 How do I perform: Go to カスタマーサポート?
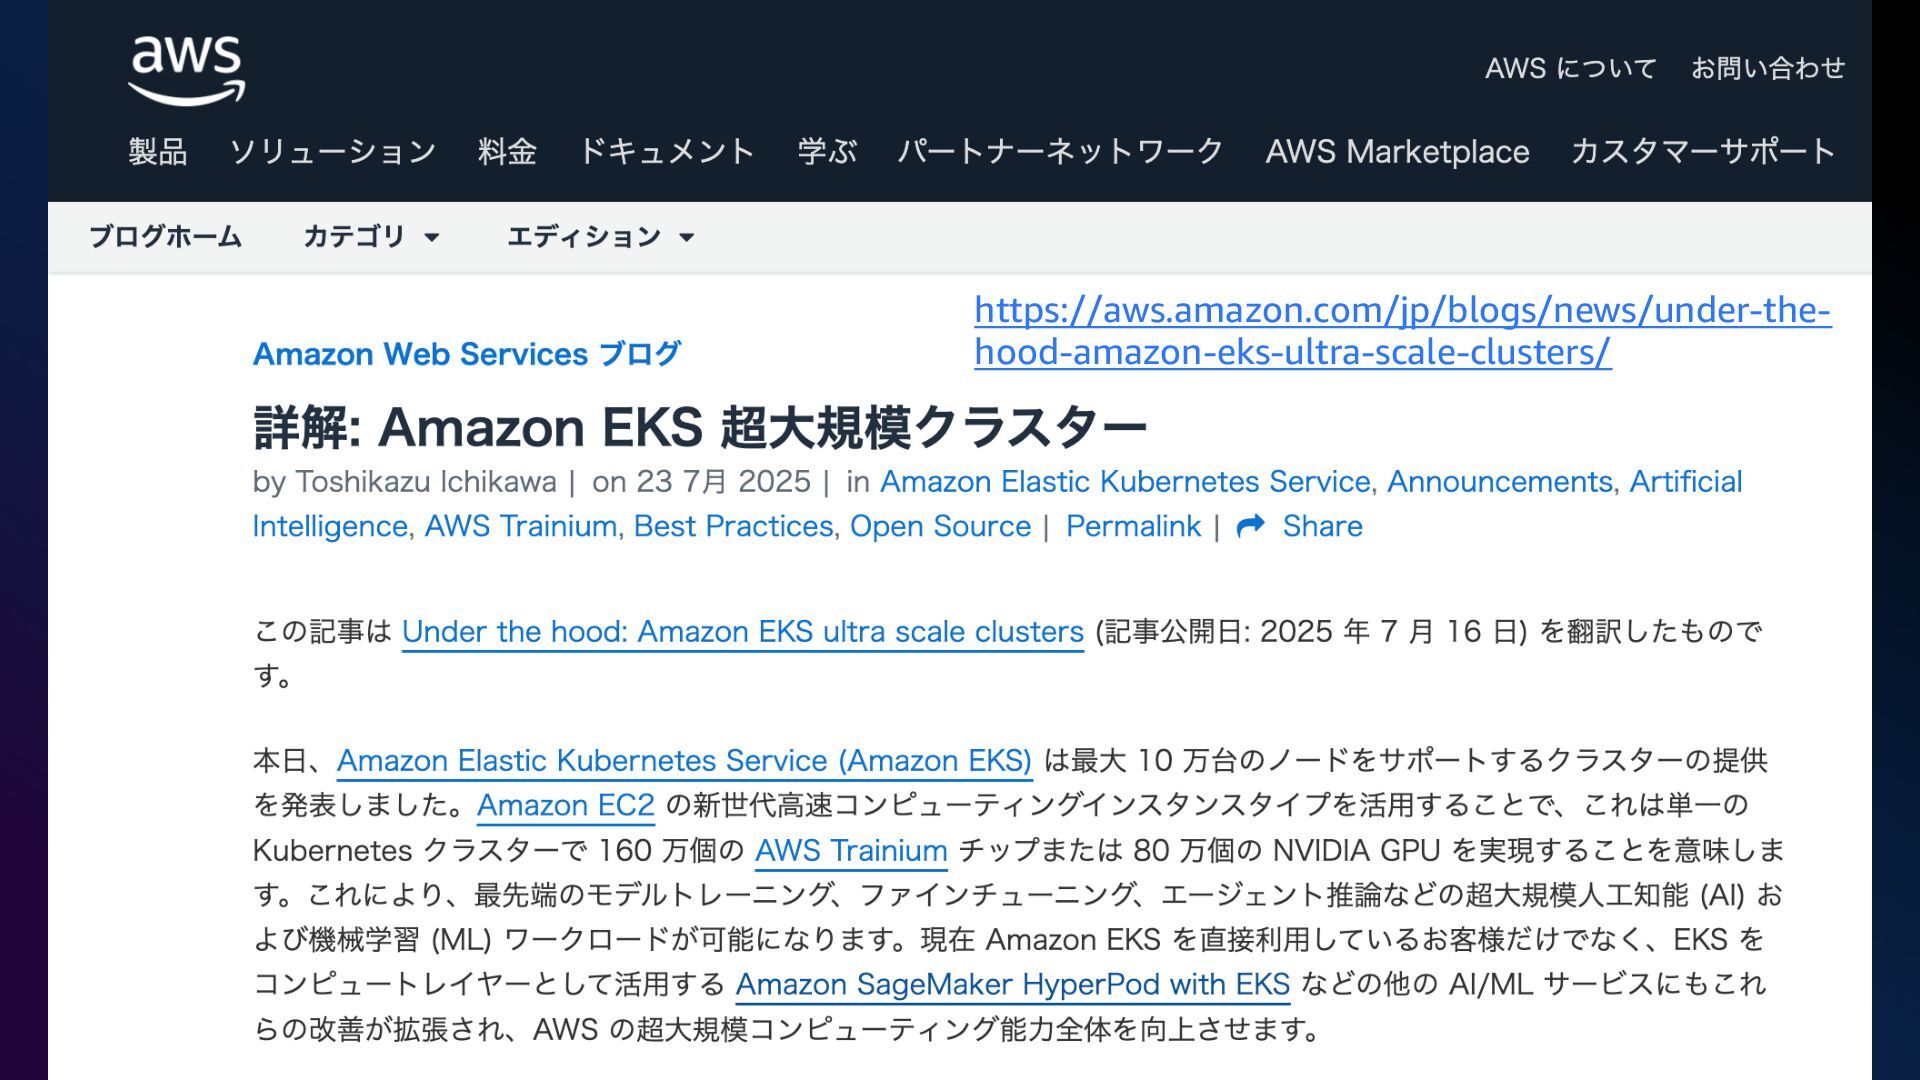(x=1703, y=152)
